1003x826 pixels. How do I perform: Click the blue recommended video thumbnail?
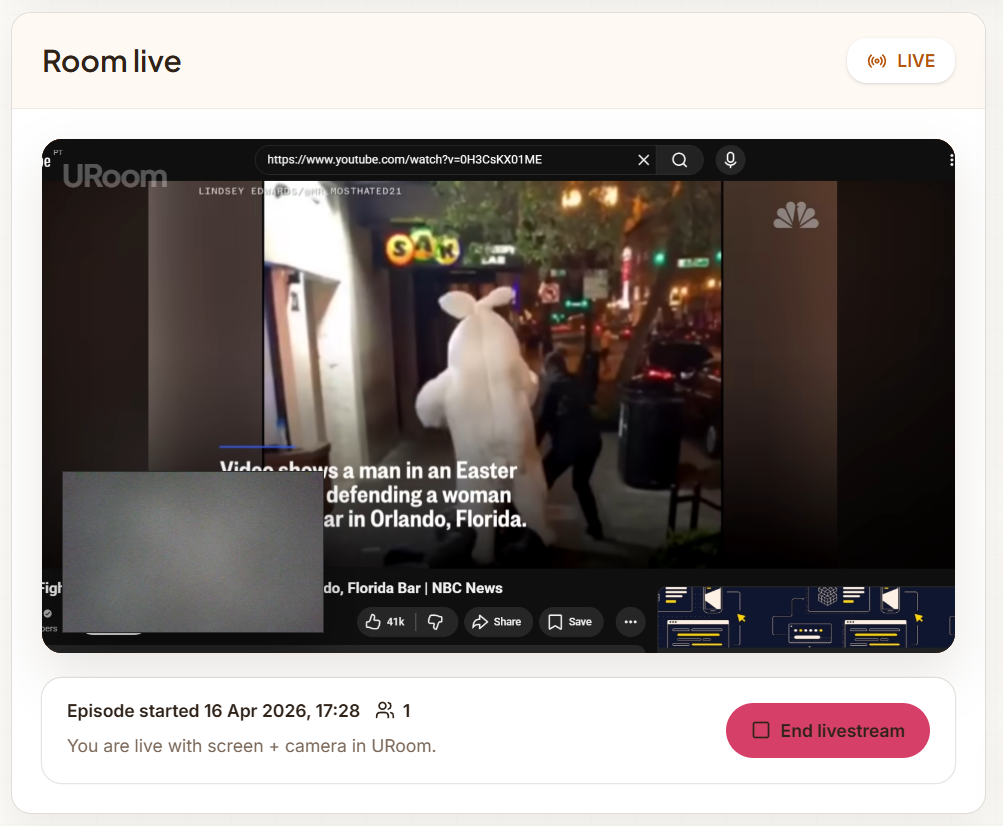tap(806, 617)
